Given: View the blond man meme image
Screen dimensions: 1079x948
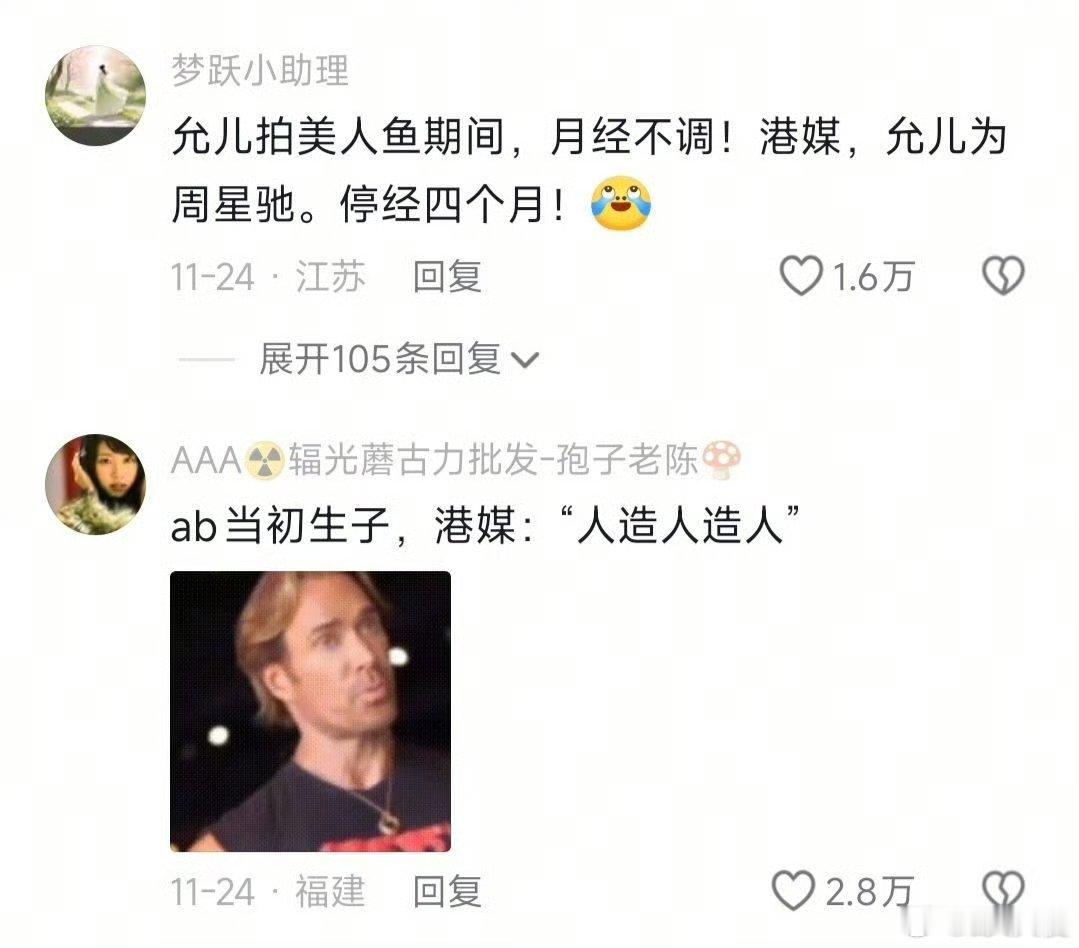Looking at the screenshot, I should pyautogui.click(x=310, y=711).
